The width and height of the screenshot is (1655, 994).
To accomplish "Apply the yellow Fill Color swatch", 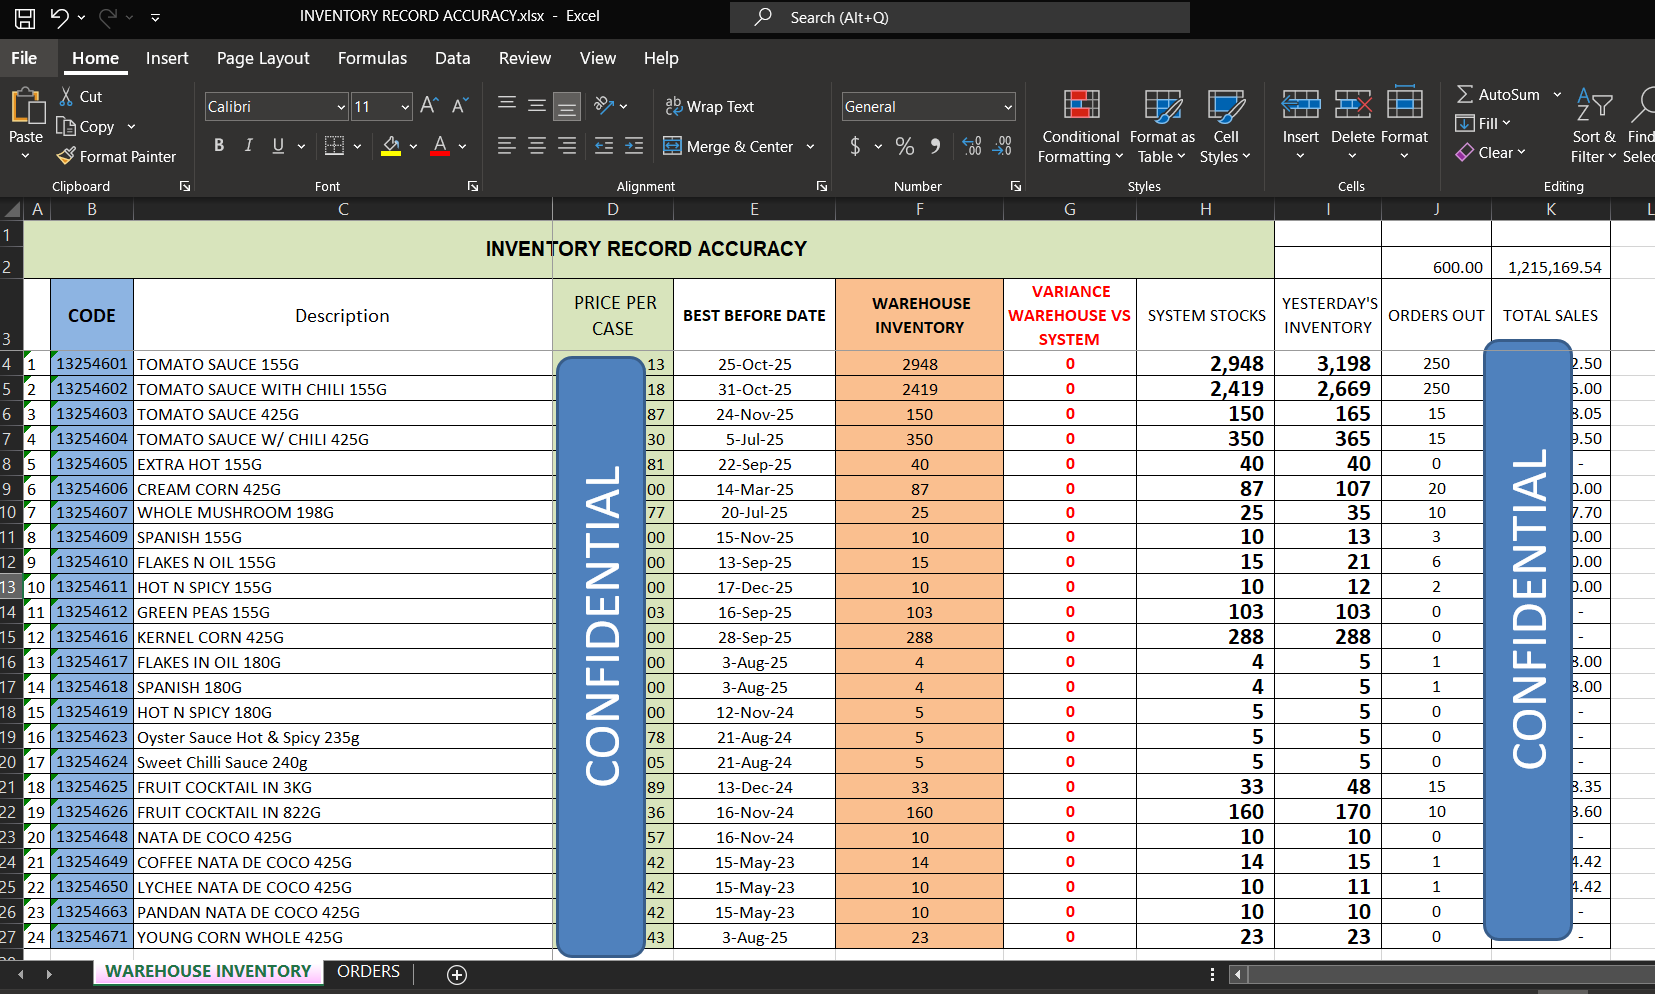I will [391, 146].
